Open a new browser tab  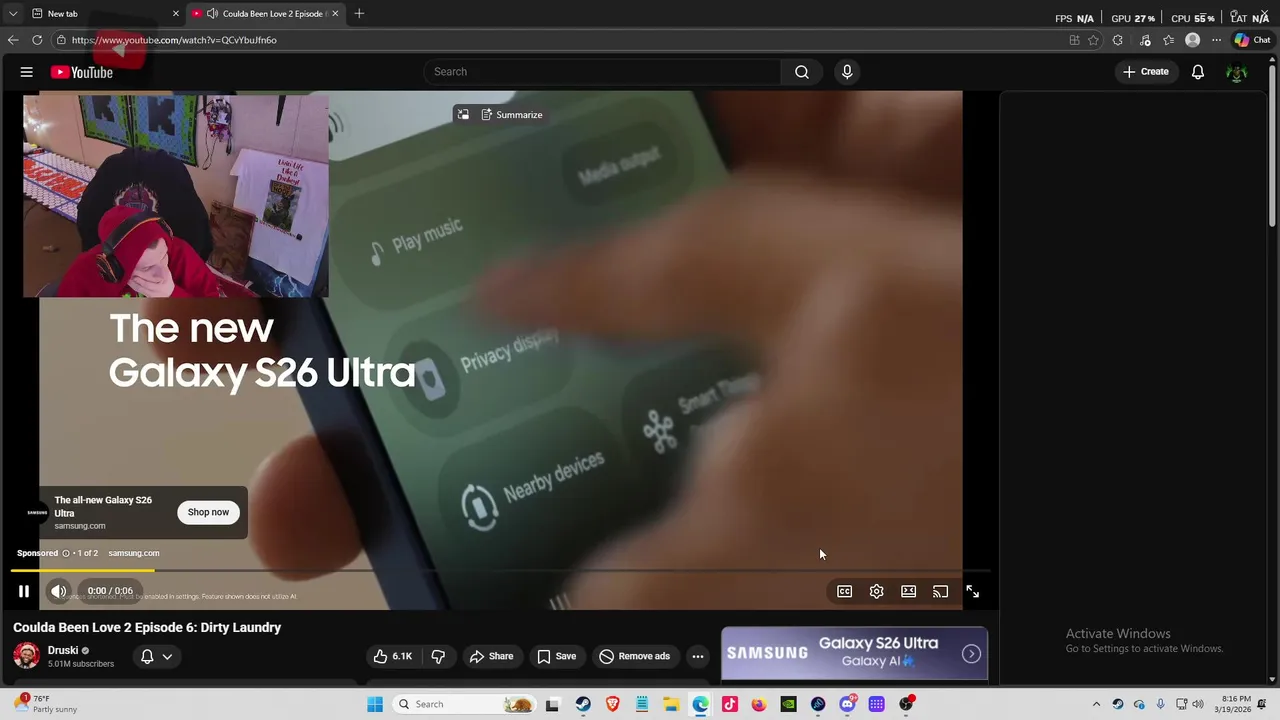(x=359, y=14)
